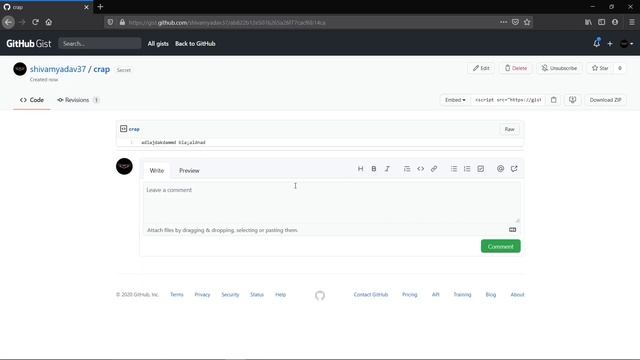Reload the page in browser
The image size is (640, 360).
coord(36,22)
